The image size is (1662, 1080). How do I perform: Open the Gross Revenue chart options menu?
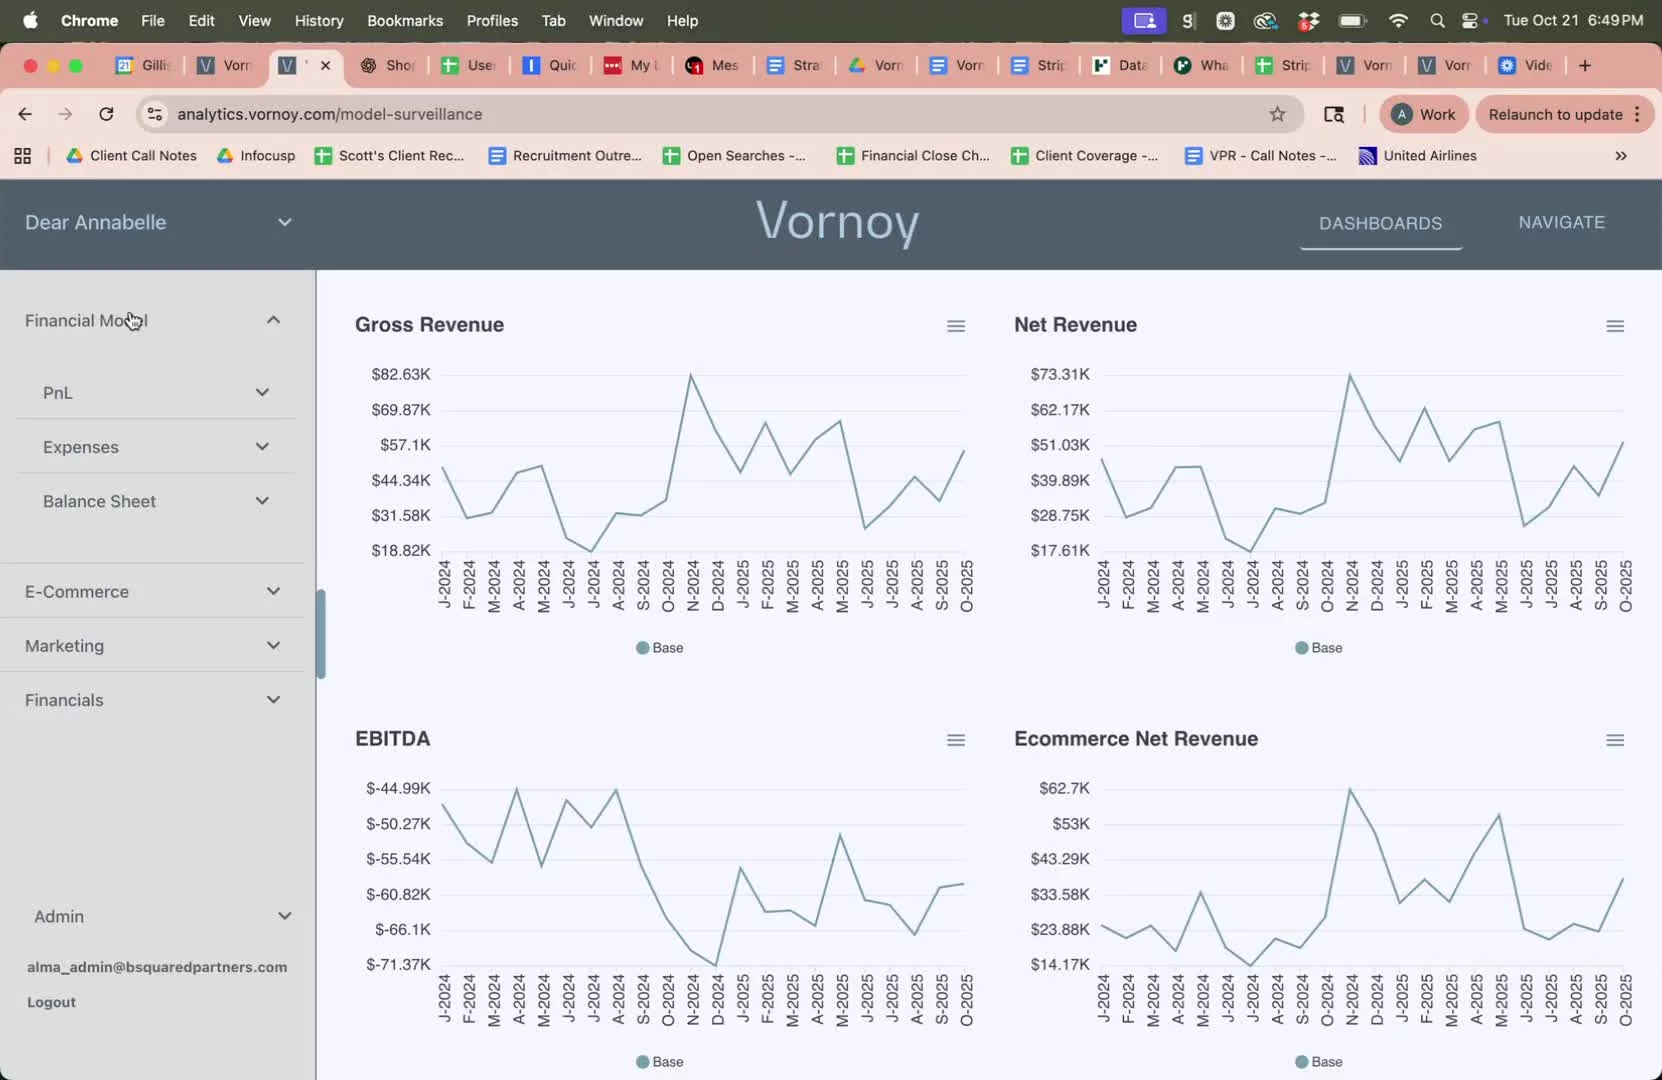(x=955, y=325)
